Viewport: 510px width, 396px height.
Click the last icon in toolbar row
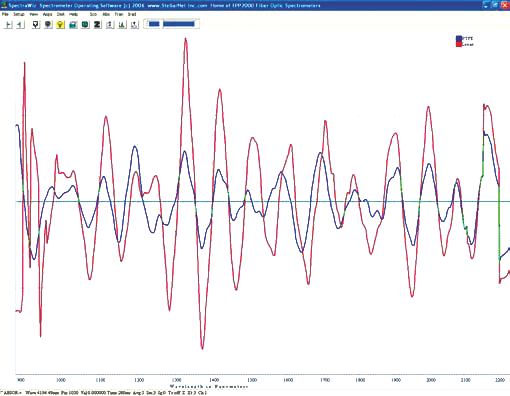(134, 24)
